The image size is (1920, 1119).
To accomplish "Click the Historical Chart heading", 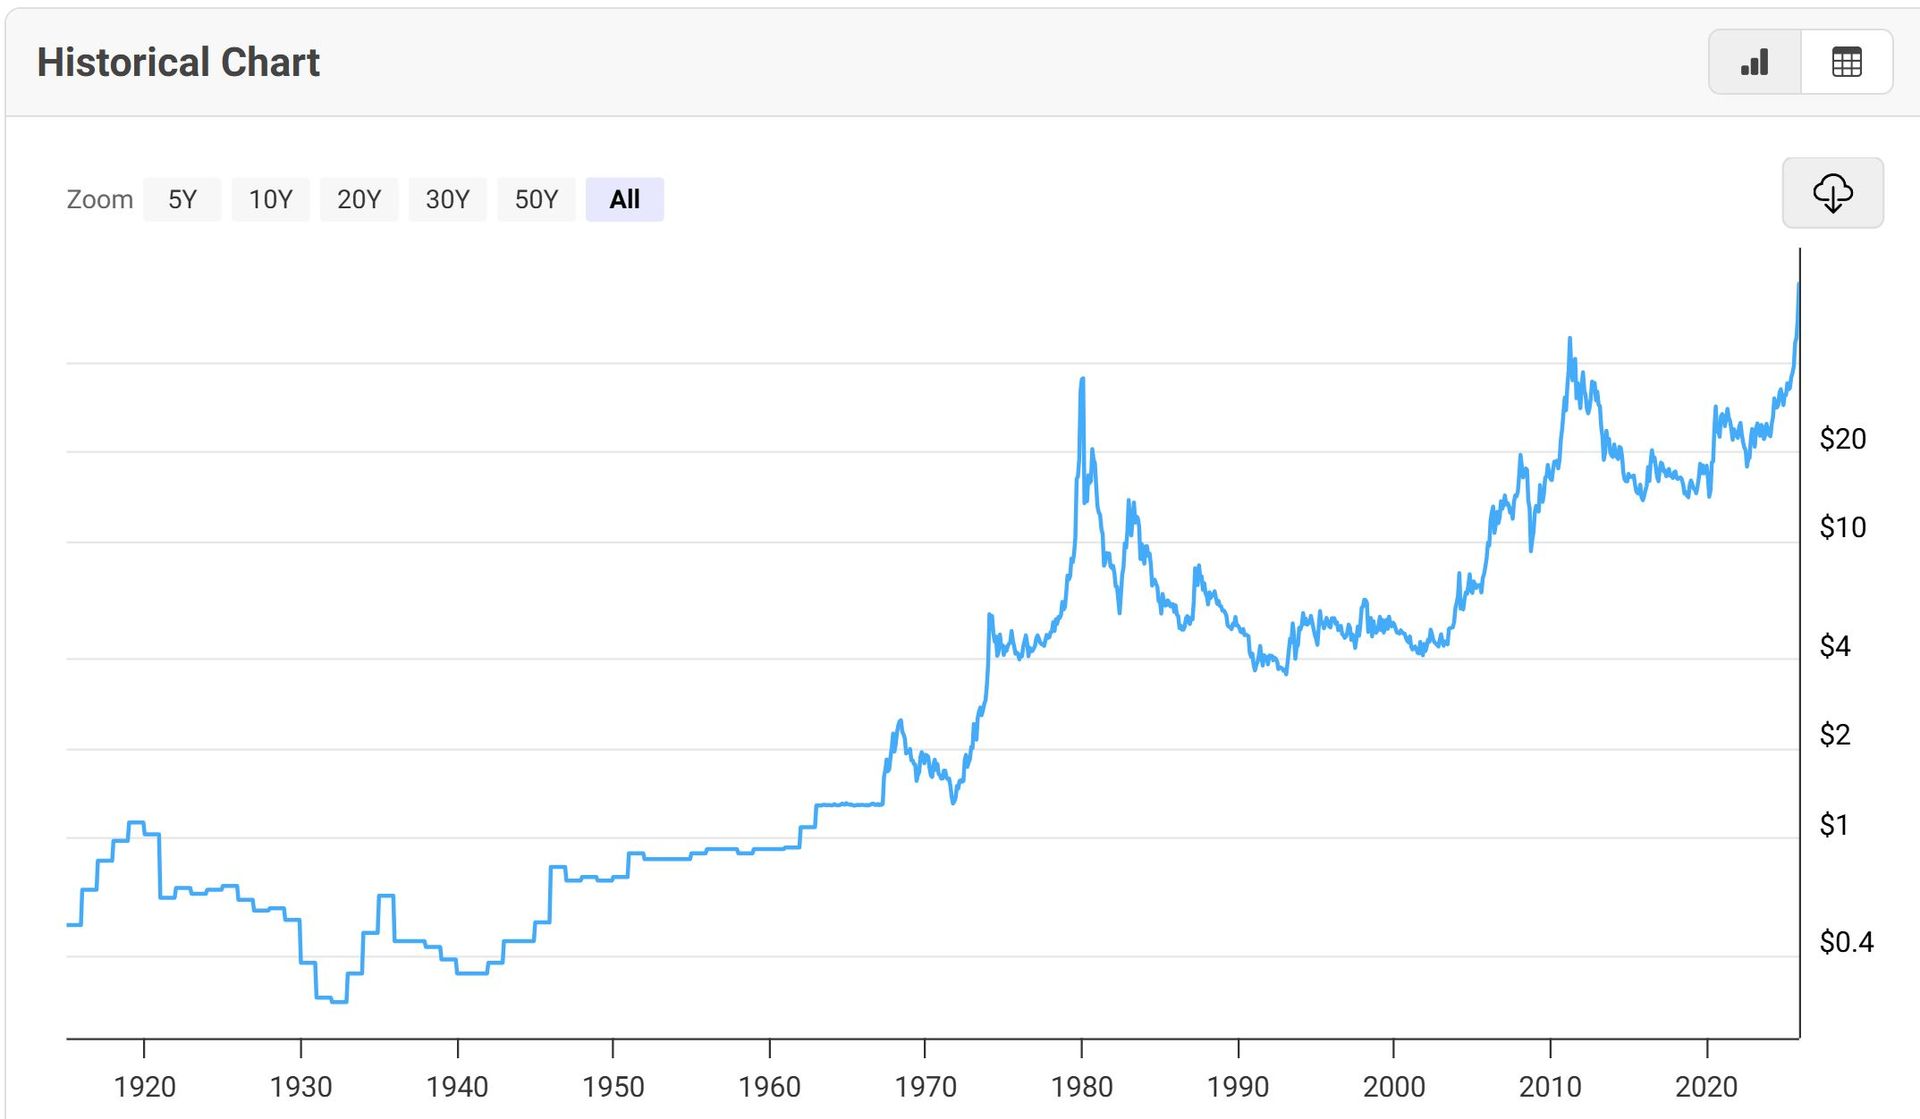I will tap(178, 62).
